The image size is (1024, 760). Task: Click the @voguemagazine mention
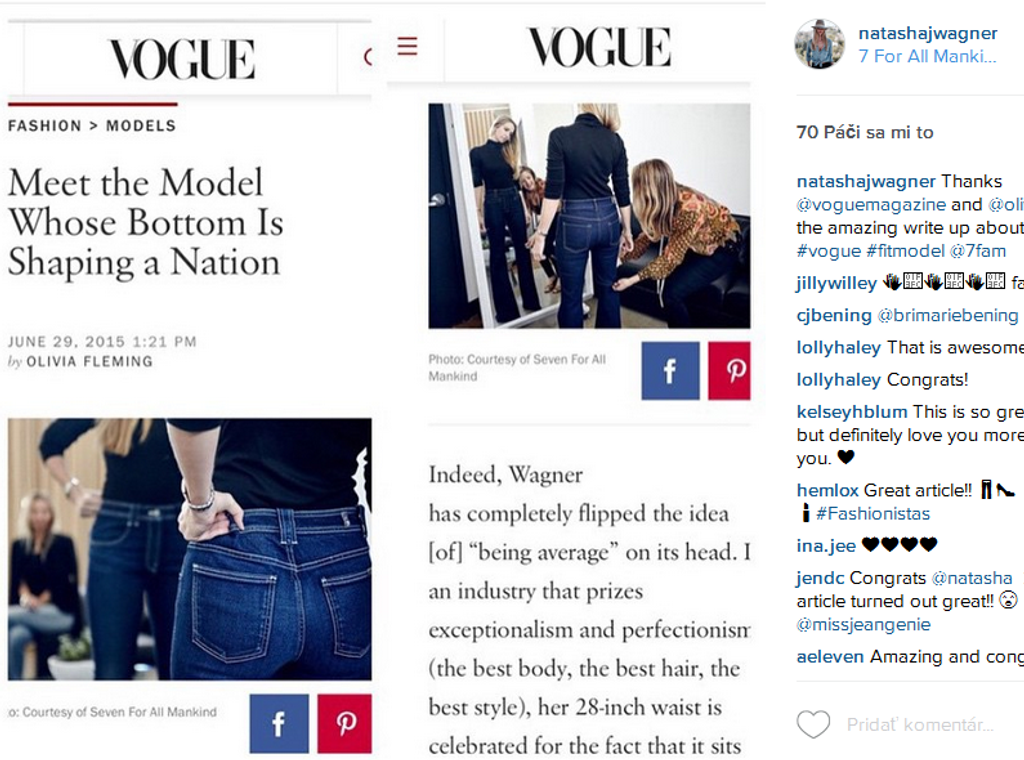(871, 204)
